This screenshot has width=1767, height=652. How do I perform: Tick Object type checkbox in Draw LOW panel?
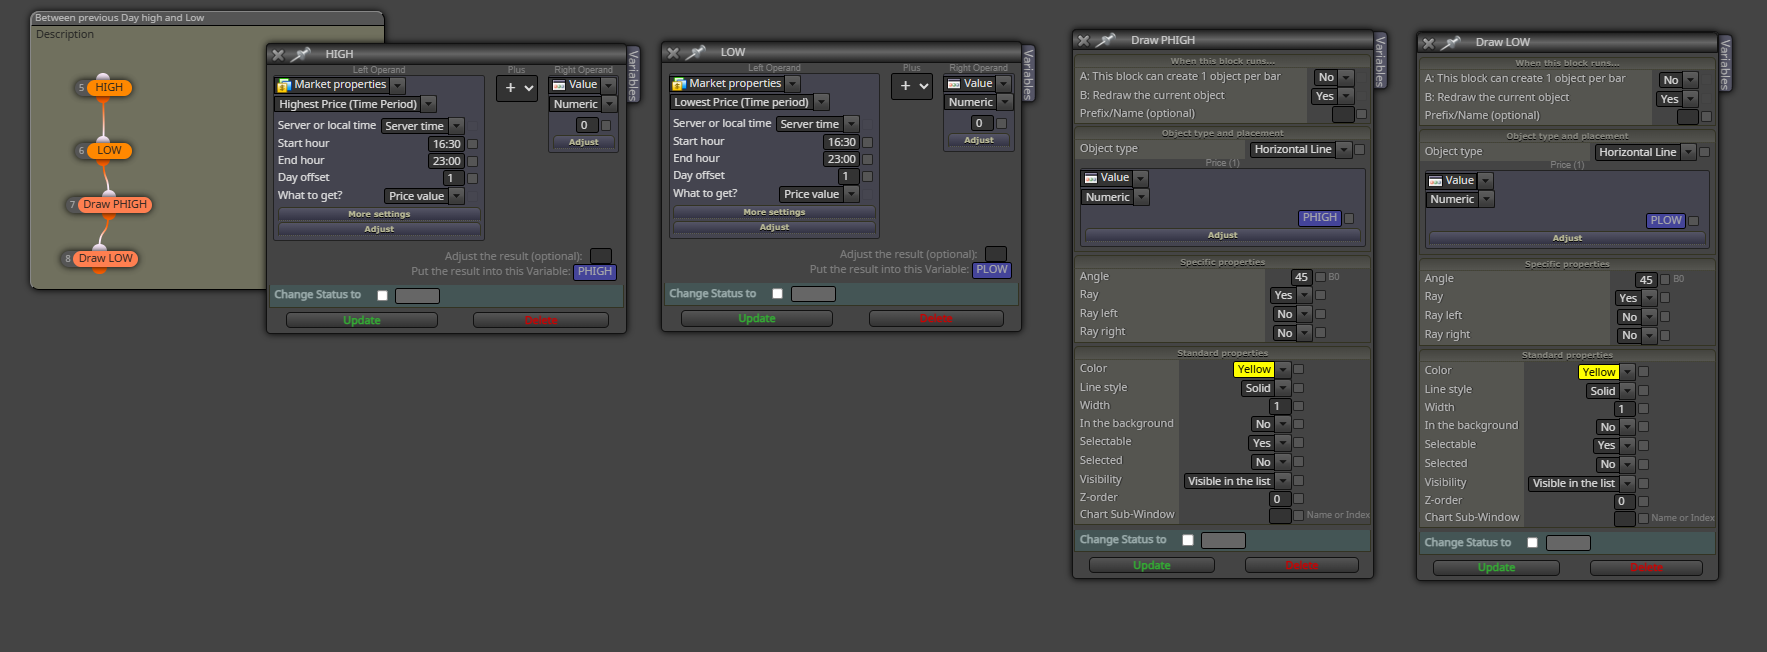(x=1704, y=152)
